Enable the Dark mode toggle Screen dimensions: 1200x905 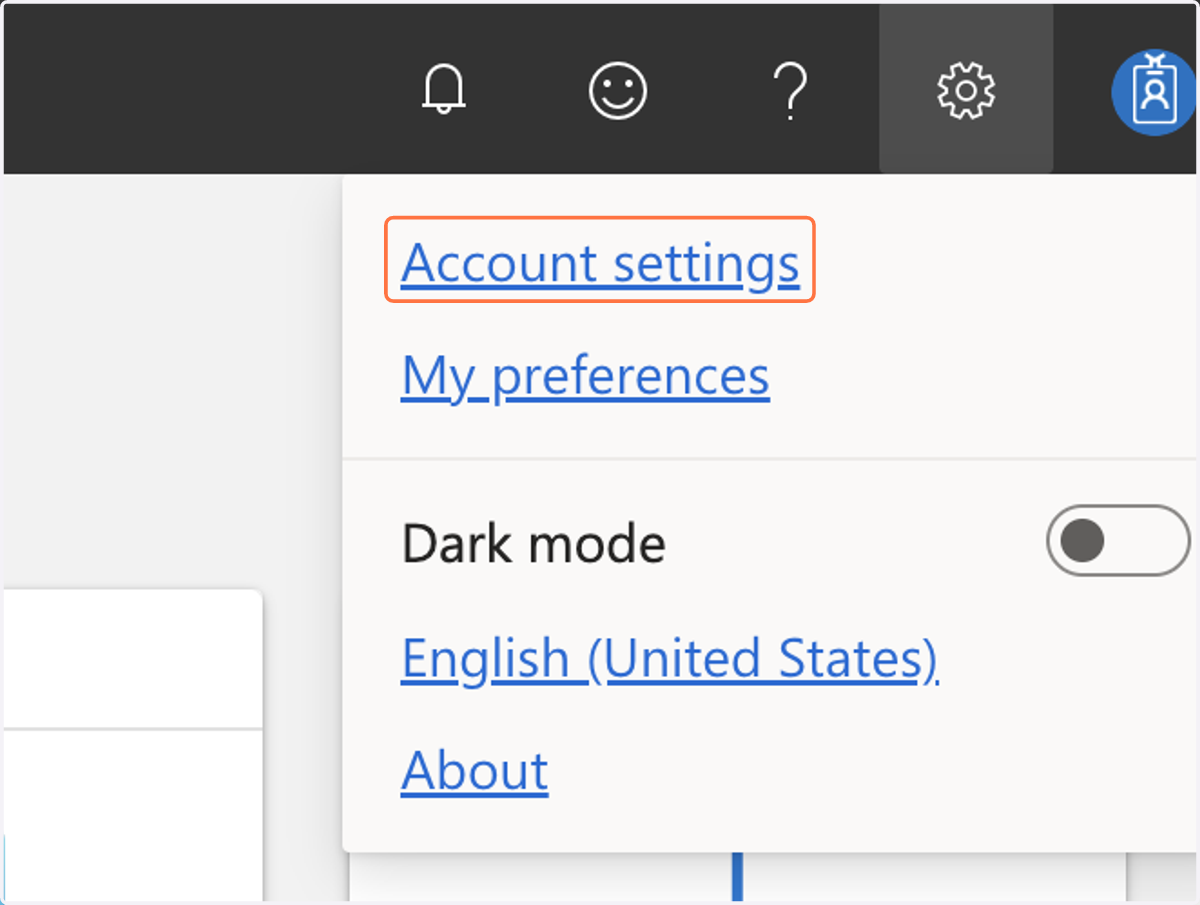(x=1118, y=541)
